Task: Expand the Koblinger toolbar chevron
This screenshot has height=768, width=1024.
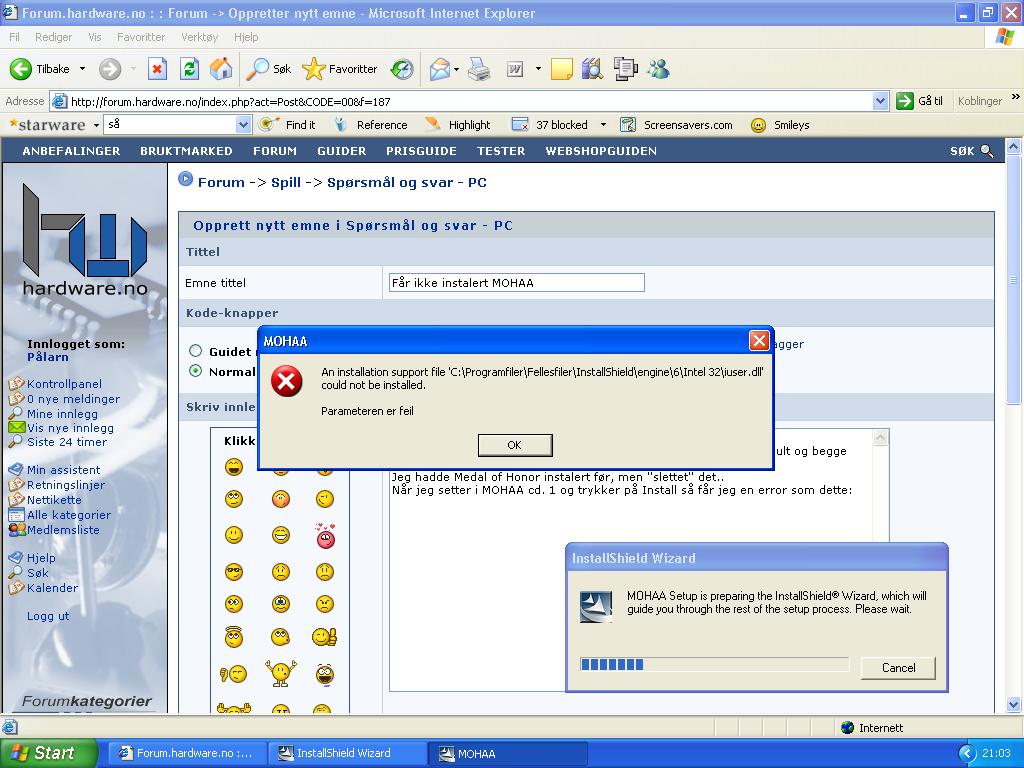Action: point(1016,97)
